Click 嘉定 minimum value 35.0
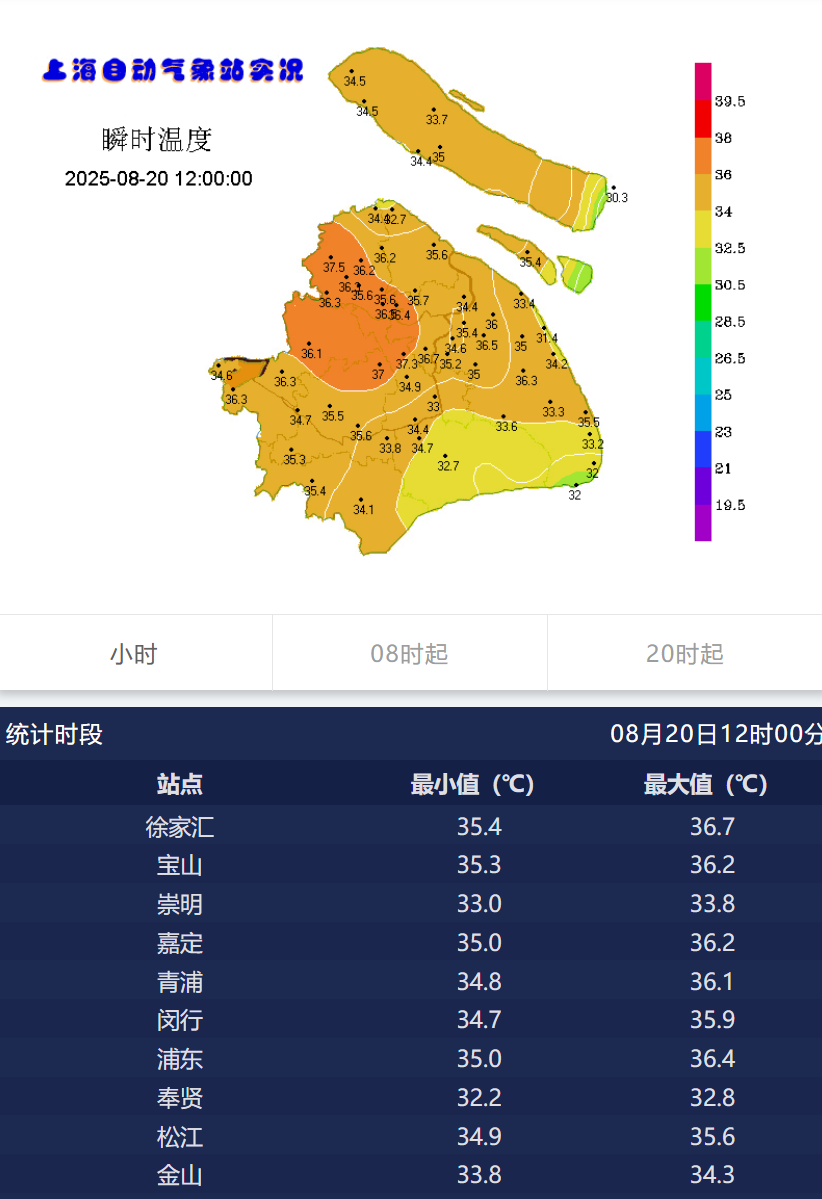 pos(479,943)
